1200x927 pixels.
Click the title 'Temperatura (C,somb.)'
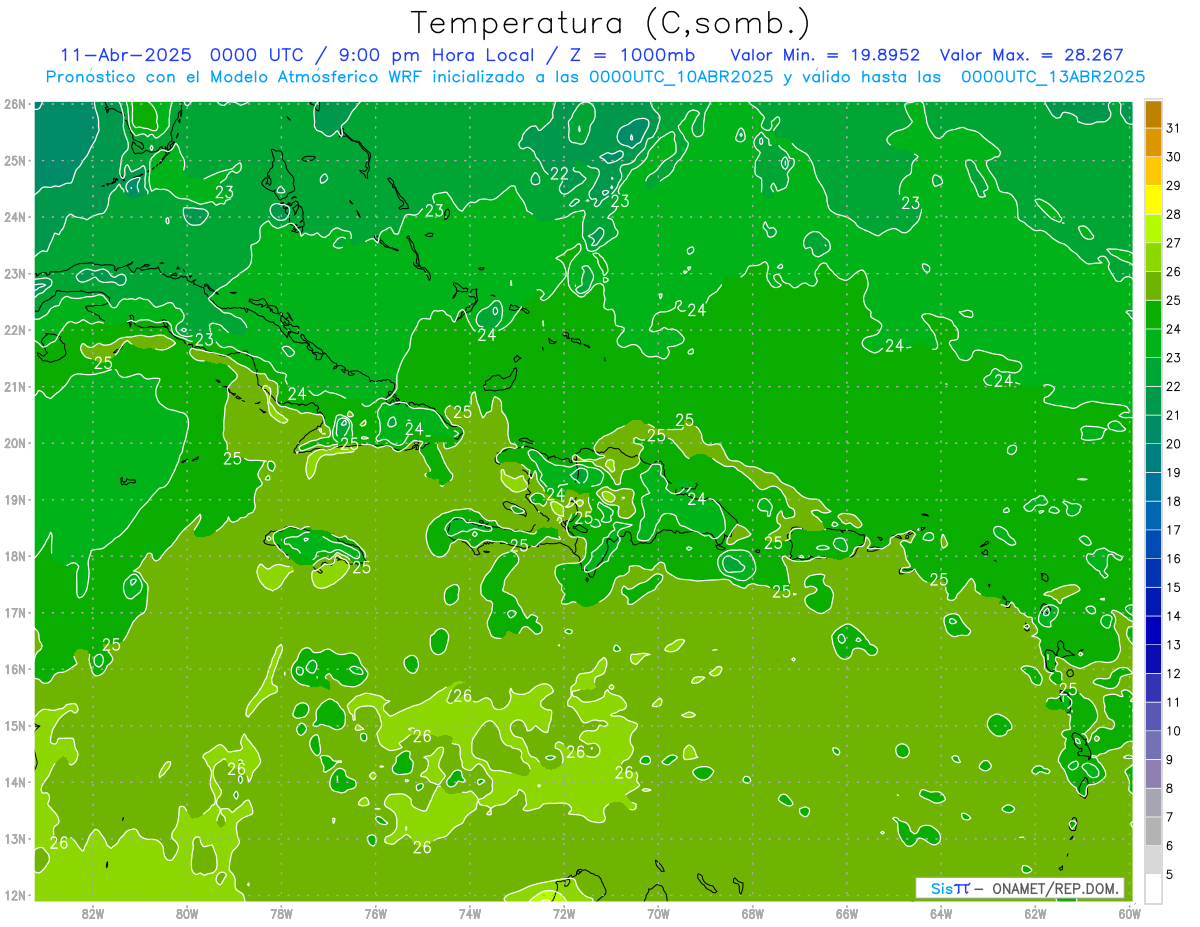611,22
